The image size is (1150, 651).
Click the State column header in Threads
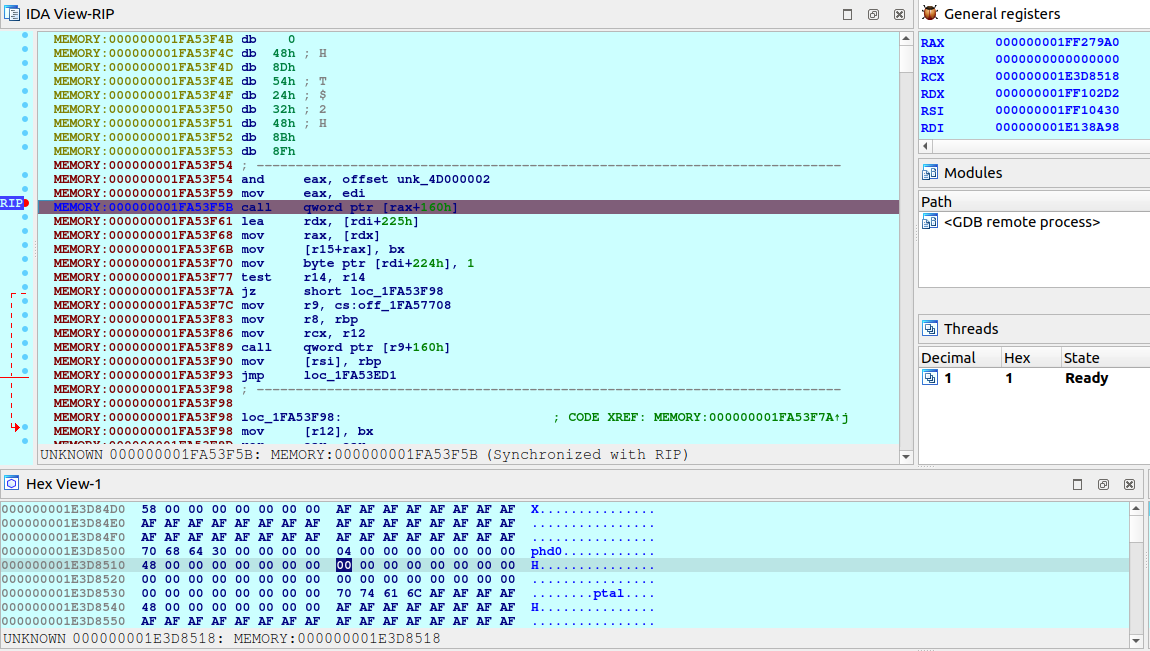click(1081, 357)
